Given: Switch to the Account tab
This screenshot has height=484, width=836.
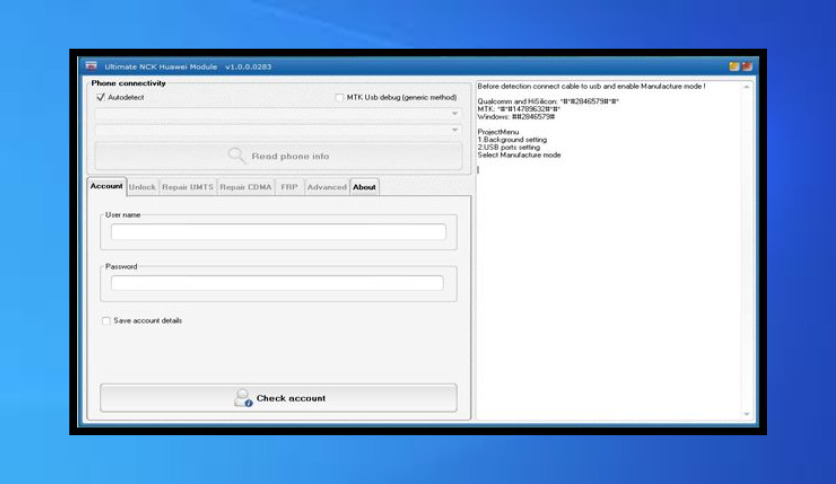Looking at the screenshot, I should (106, 186).
